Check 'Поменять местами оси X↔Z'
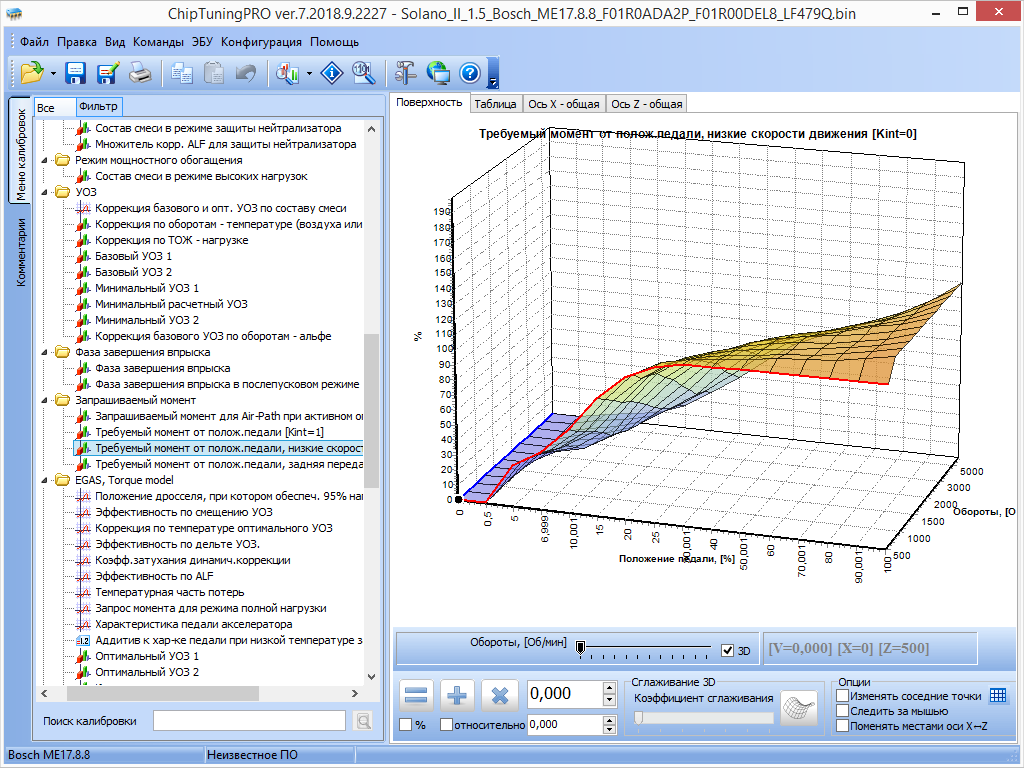Image resolution: width=1024 pixels, height=768 pixels. (x=843, y=726)
